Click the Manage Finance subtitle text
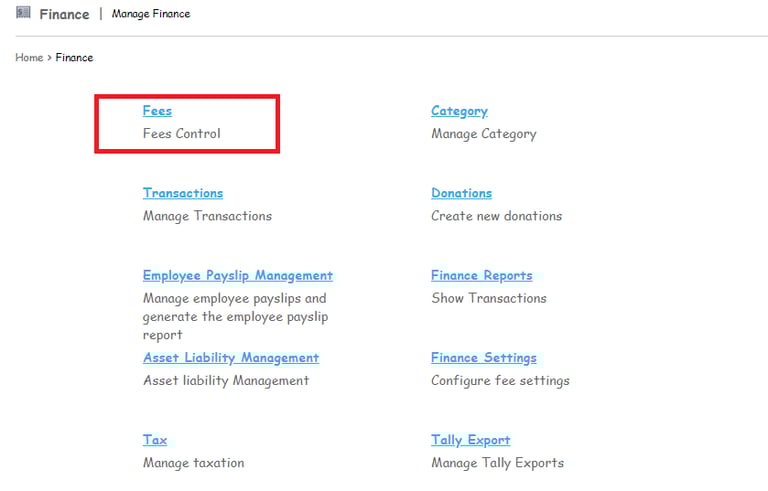Screen dimensions: 768x491 151,14
